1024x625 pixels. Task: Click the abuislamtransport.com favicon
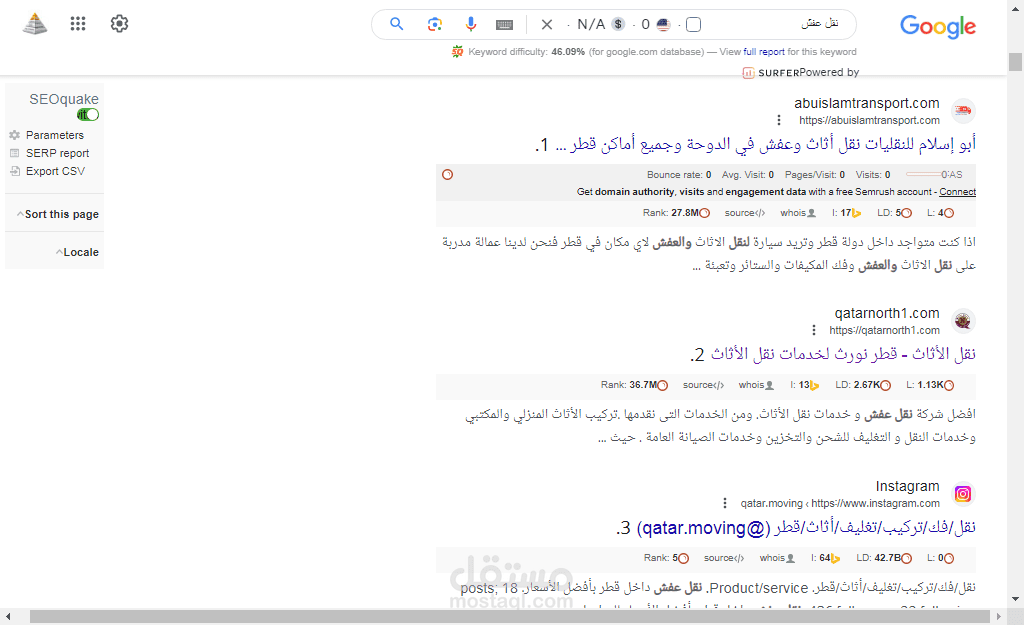pos(963,111)
